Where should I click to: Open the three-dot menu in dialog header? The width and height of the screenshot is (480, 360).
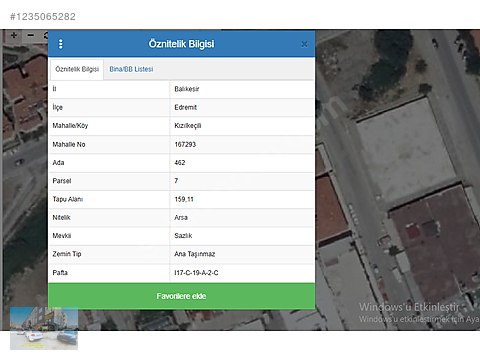pos(61,44)
